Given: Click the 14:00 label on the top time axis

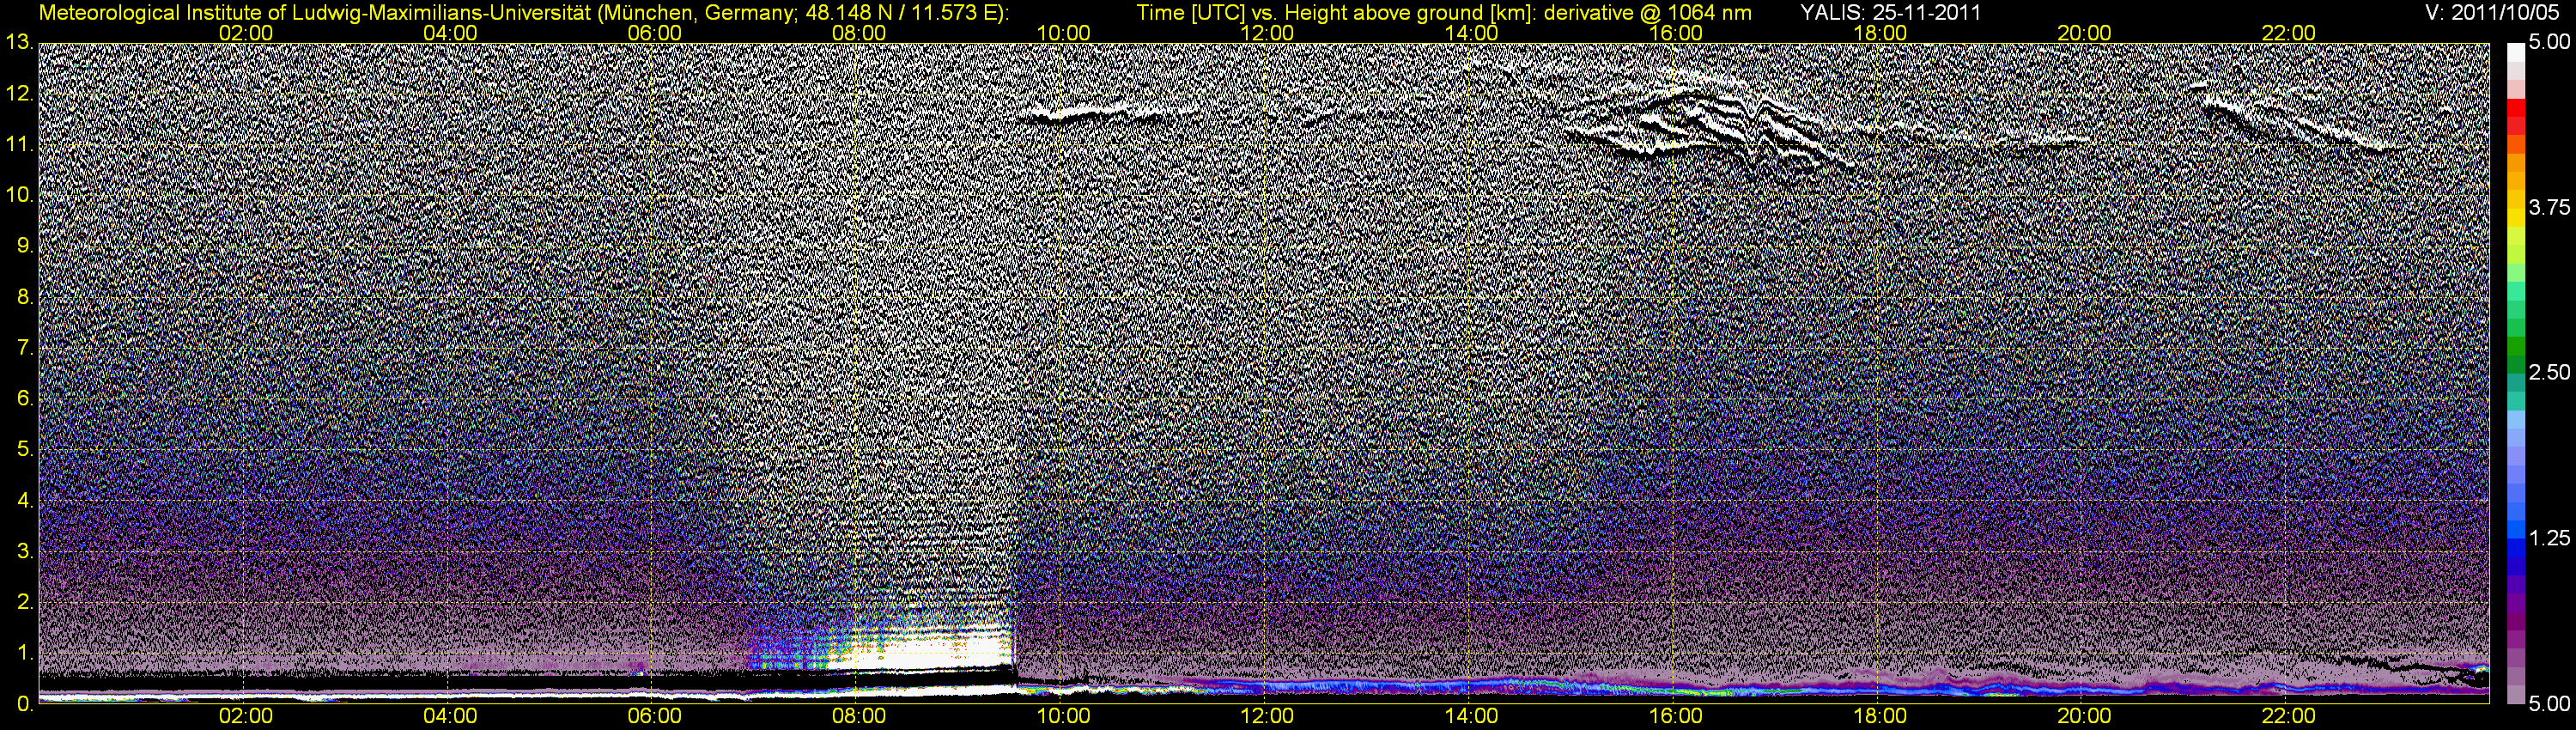Looking at the screenshot, I should [x=1472, y=33].
